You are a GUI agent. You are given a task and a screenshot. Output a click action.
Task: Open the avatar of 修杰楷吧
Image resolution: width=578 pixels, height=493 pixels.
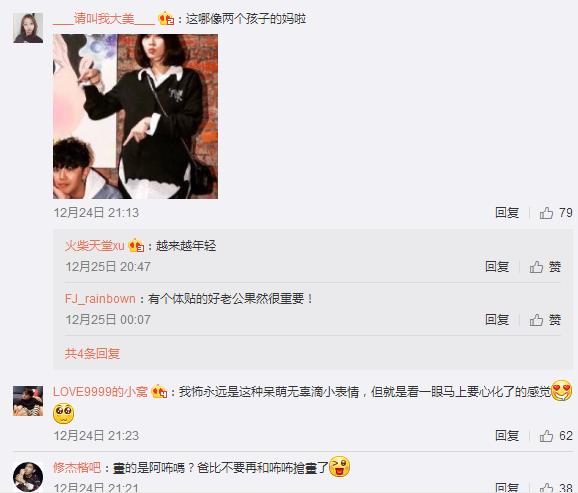28,476
